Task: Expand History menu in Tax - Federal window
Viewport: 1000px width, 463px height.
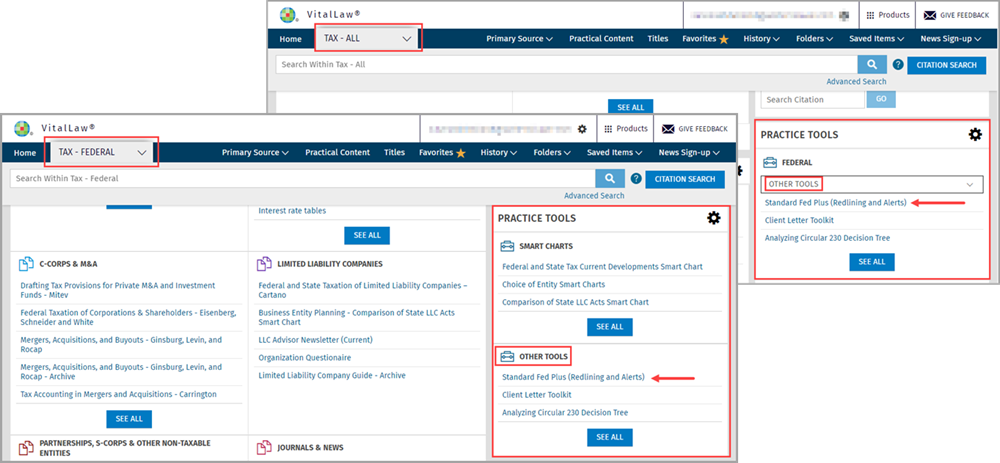Action: [x=499, y=152]
